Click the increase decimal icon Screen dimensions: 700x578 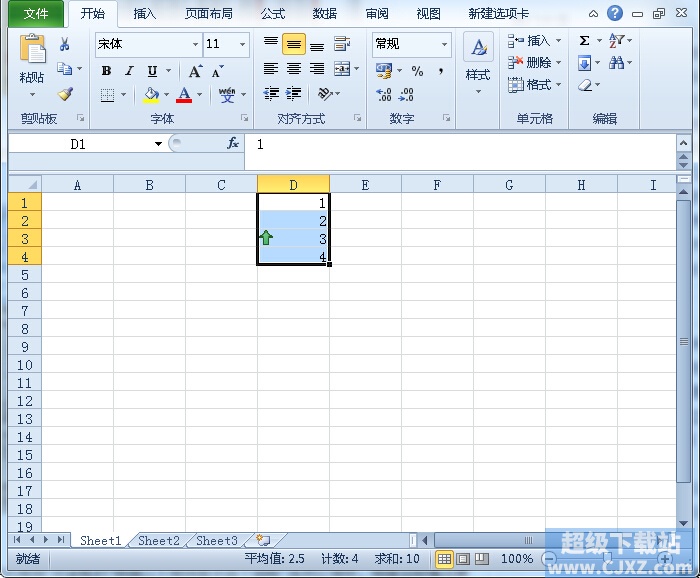pyautogui.click(x=384, y=94)
